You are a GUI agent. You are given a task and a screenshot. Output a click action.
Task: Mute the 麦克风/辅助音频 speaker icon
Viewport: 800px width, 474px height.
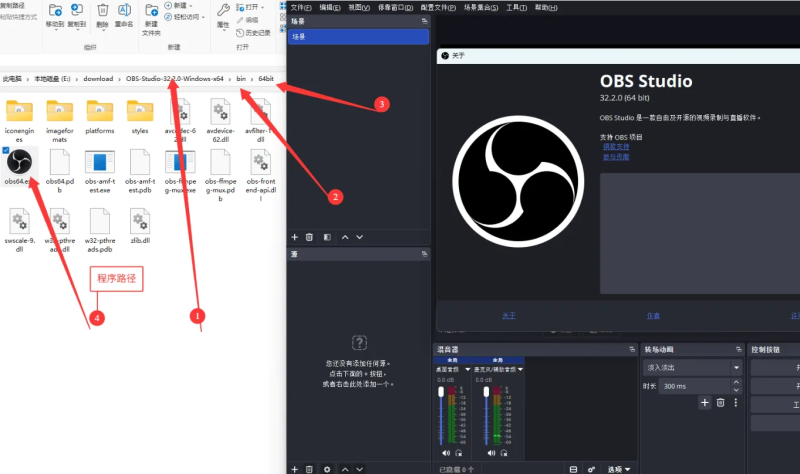tap(491, 453)
